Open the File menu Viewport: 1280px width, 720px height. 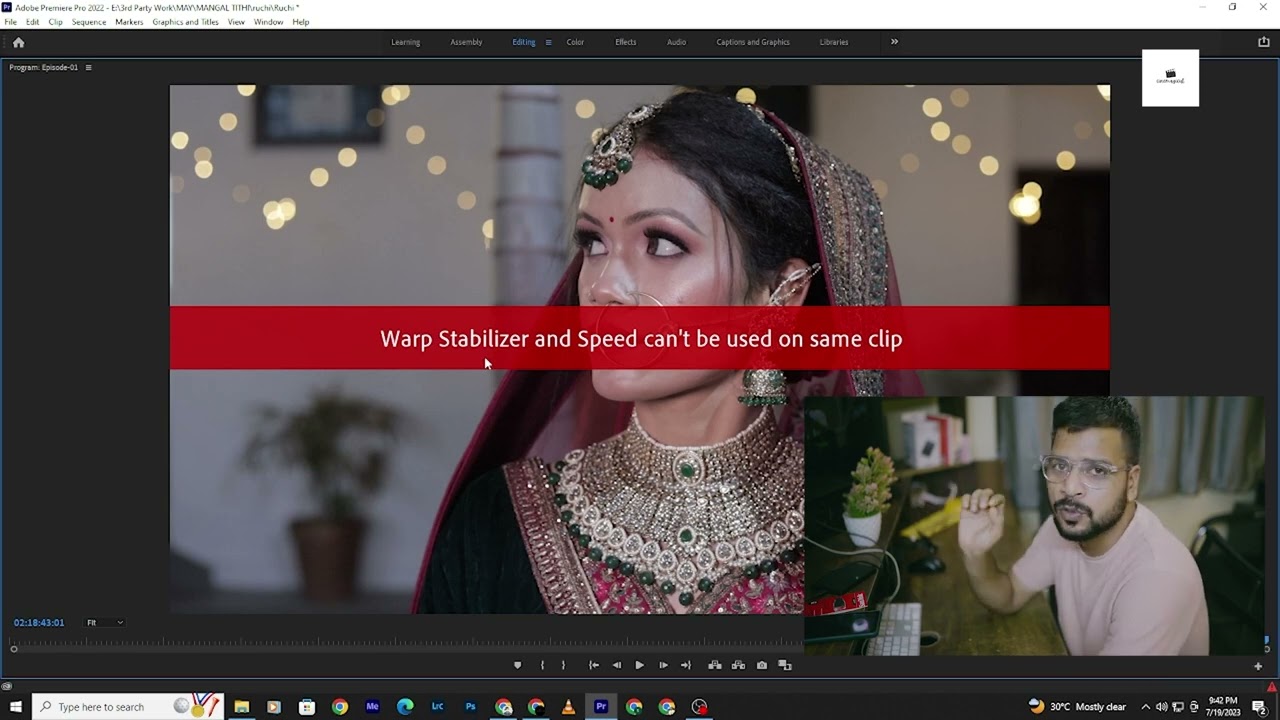(10, 22)
